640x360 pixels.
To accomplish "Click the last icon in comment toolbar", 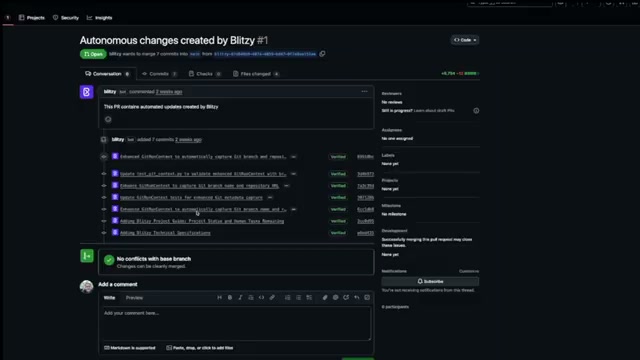I will 367,298.
